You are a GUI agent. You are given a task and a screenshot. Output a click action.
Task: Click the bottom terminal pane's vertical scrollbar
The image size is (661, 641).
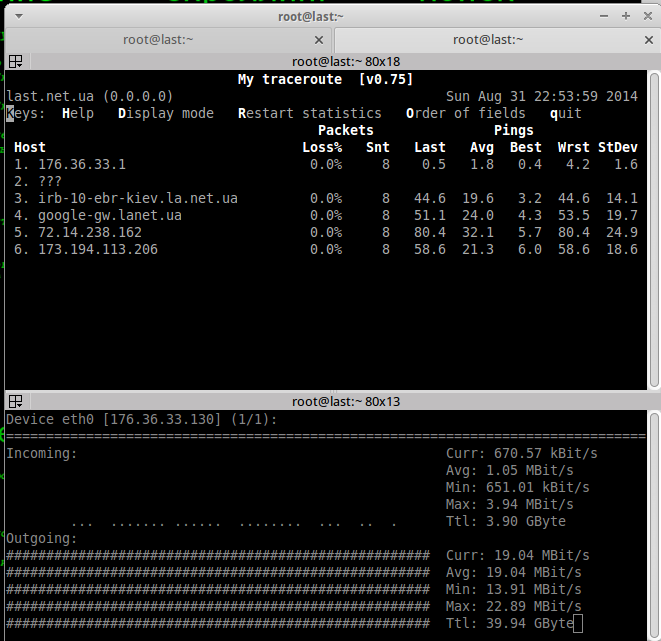[x=655, y=520]
